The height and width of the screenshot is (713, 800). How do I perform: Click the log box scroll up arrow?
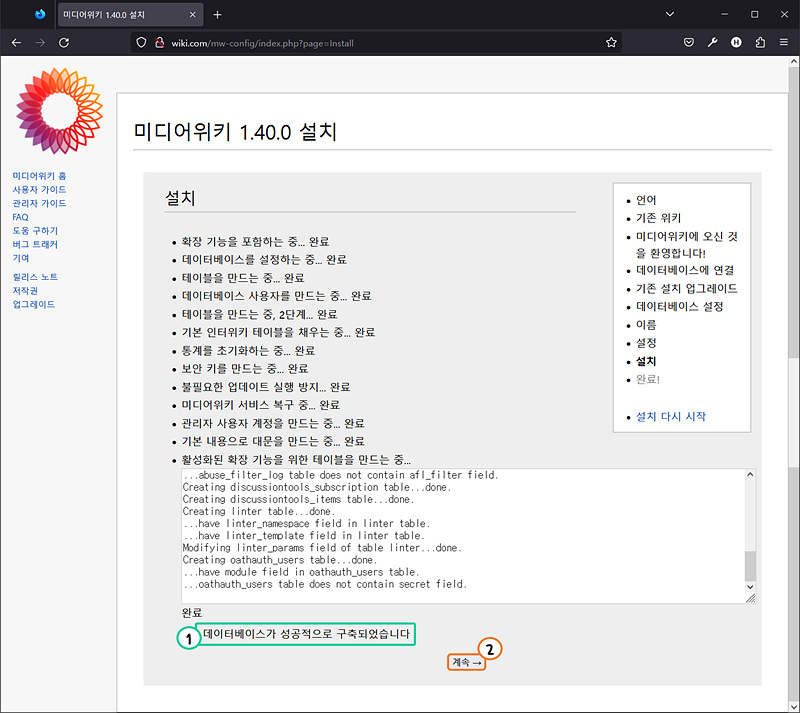pyautogui.click(x=750, y=475)
